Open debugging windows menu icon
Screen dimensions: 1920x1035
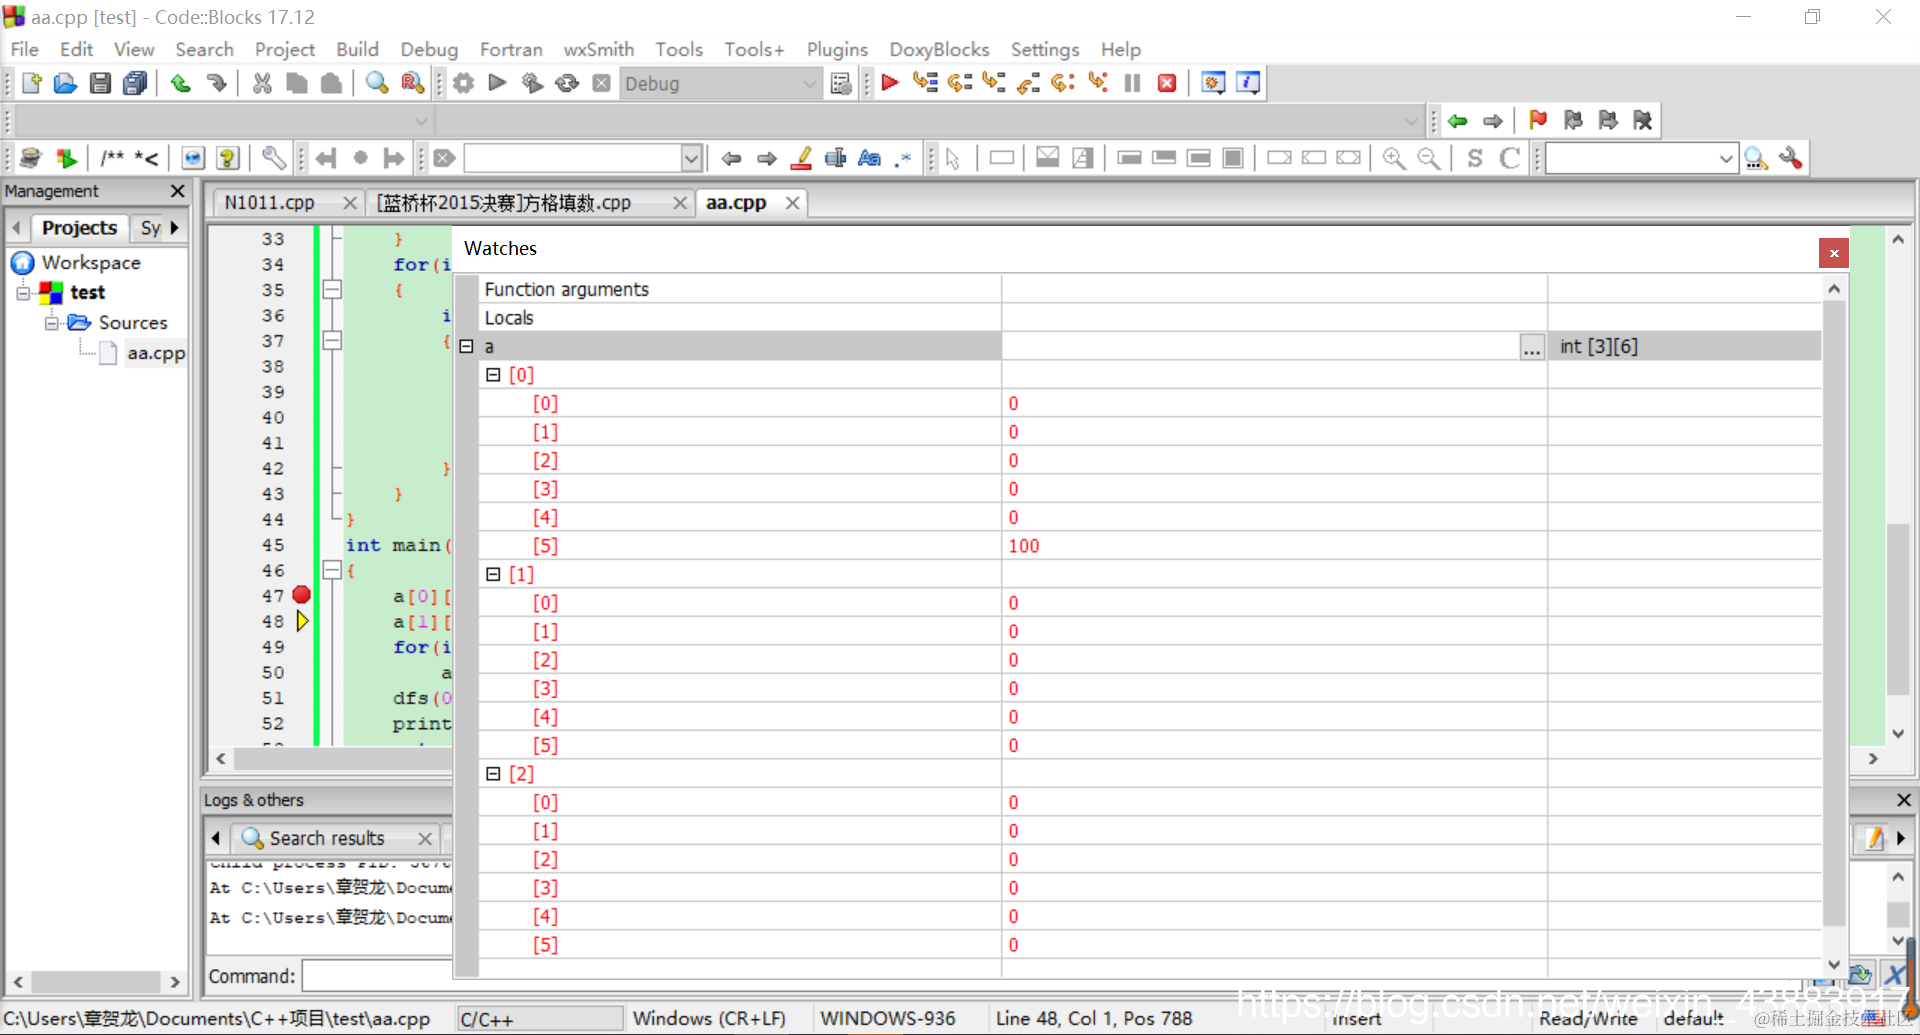coord(1213,83)
